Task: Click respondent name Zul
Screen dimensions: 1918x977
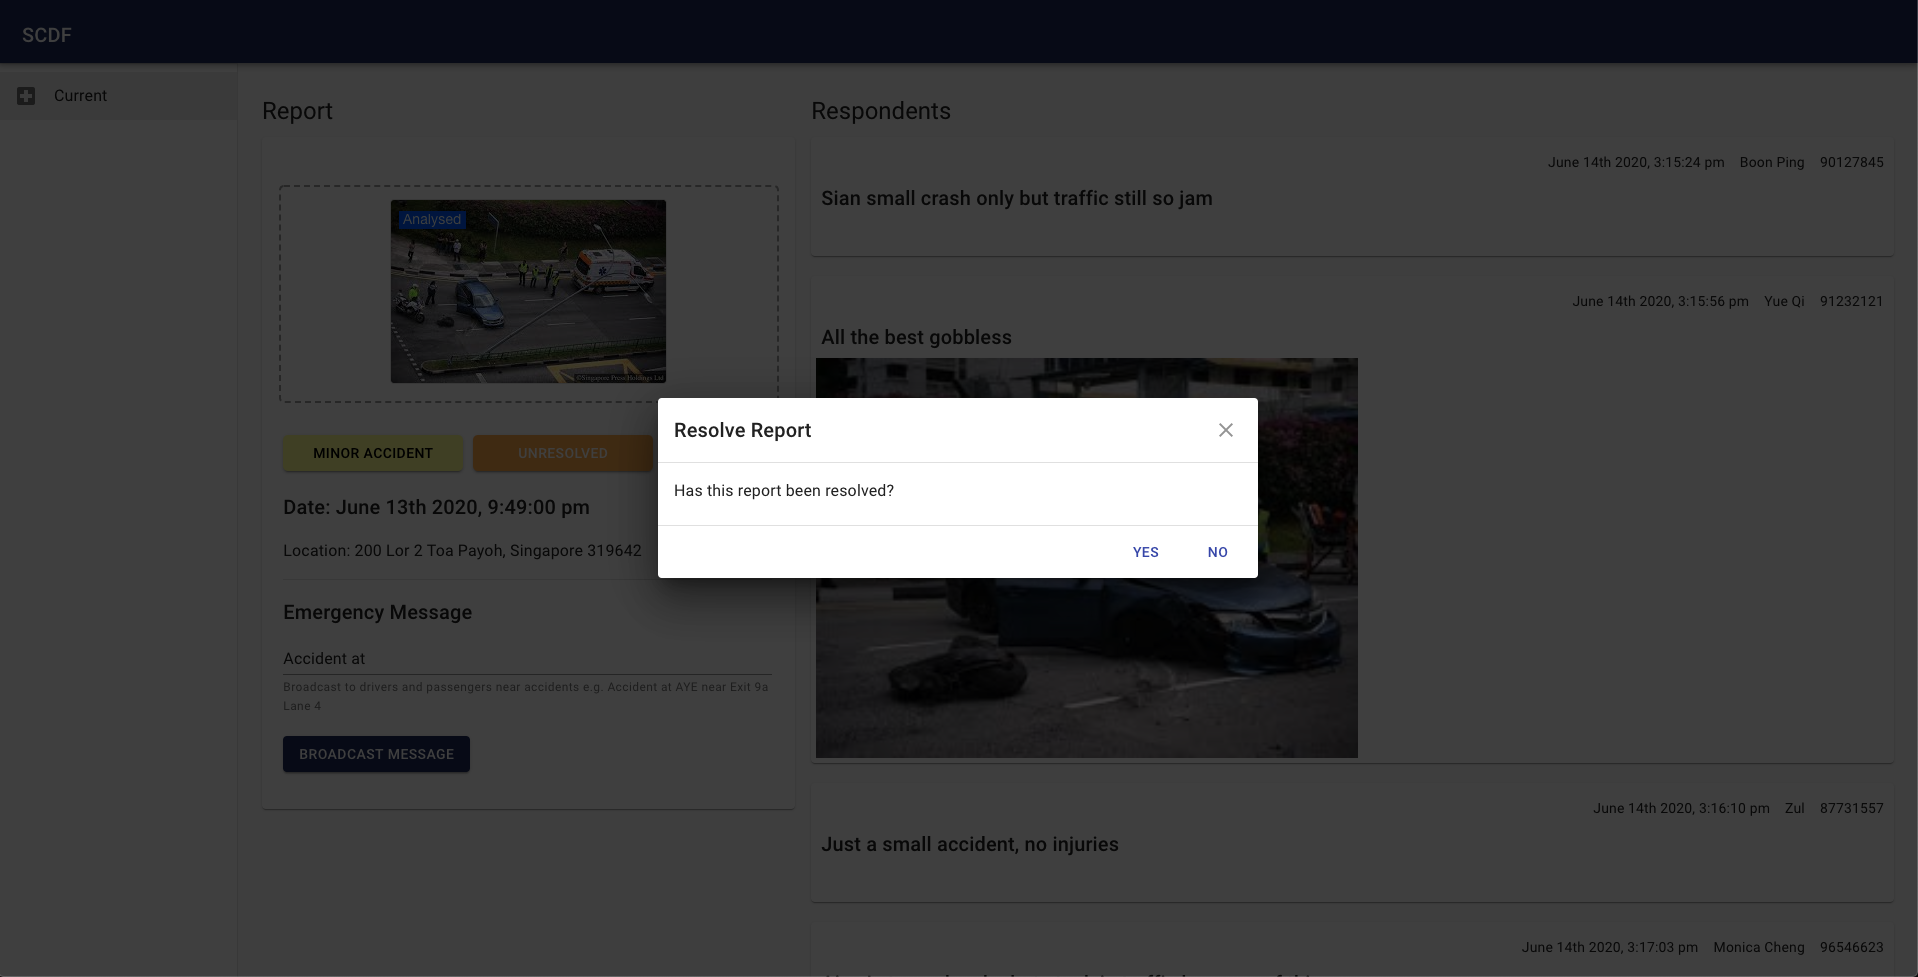Action: tap(1795, 808)
